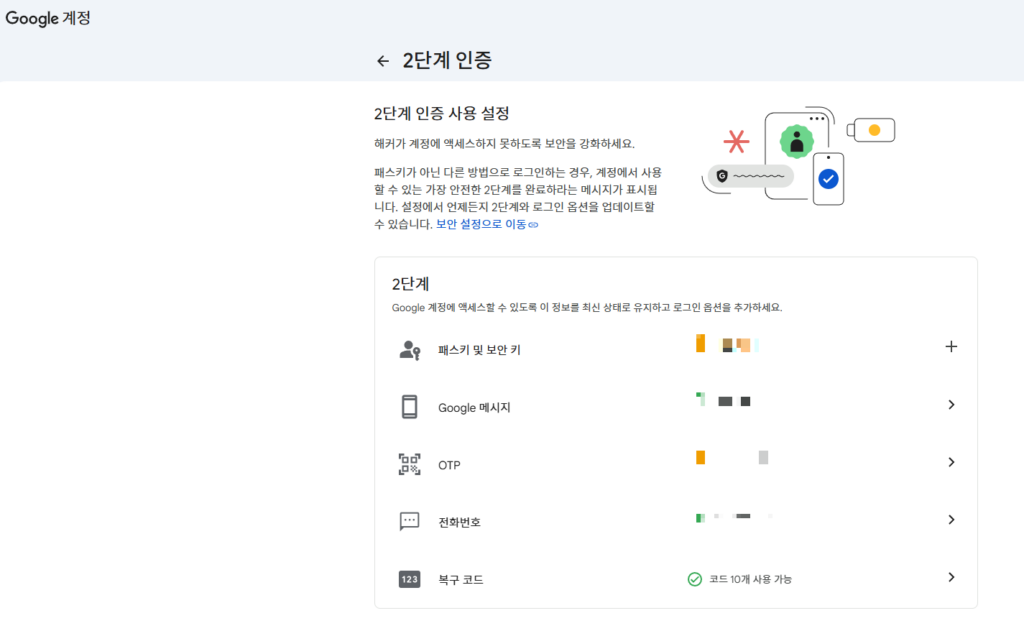Click the speech bubble icon beside 전화번호
Viewport: 1024px width, 626px height.
click(409, 519)
